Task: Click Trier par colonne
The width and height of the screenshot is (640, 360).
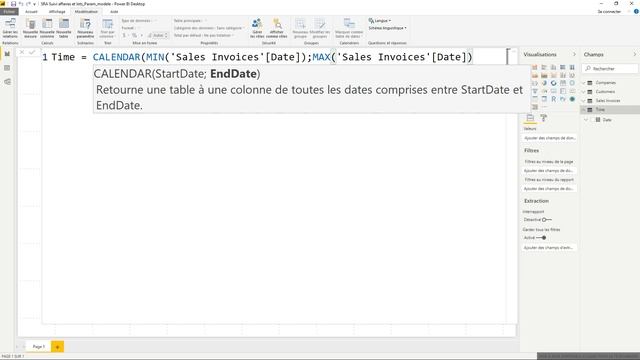Action: point(107,28)
